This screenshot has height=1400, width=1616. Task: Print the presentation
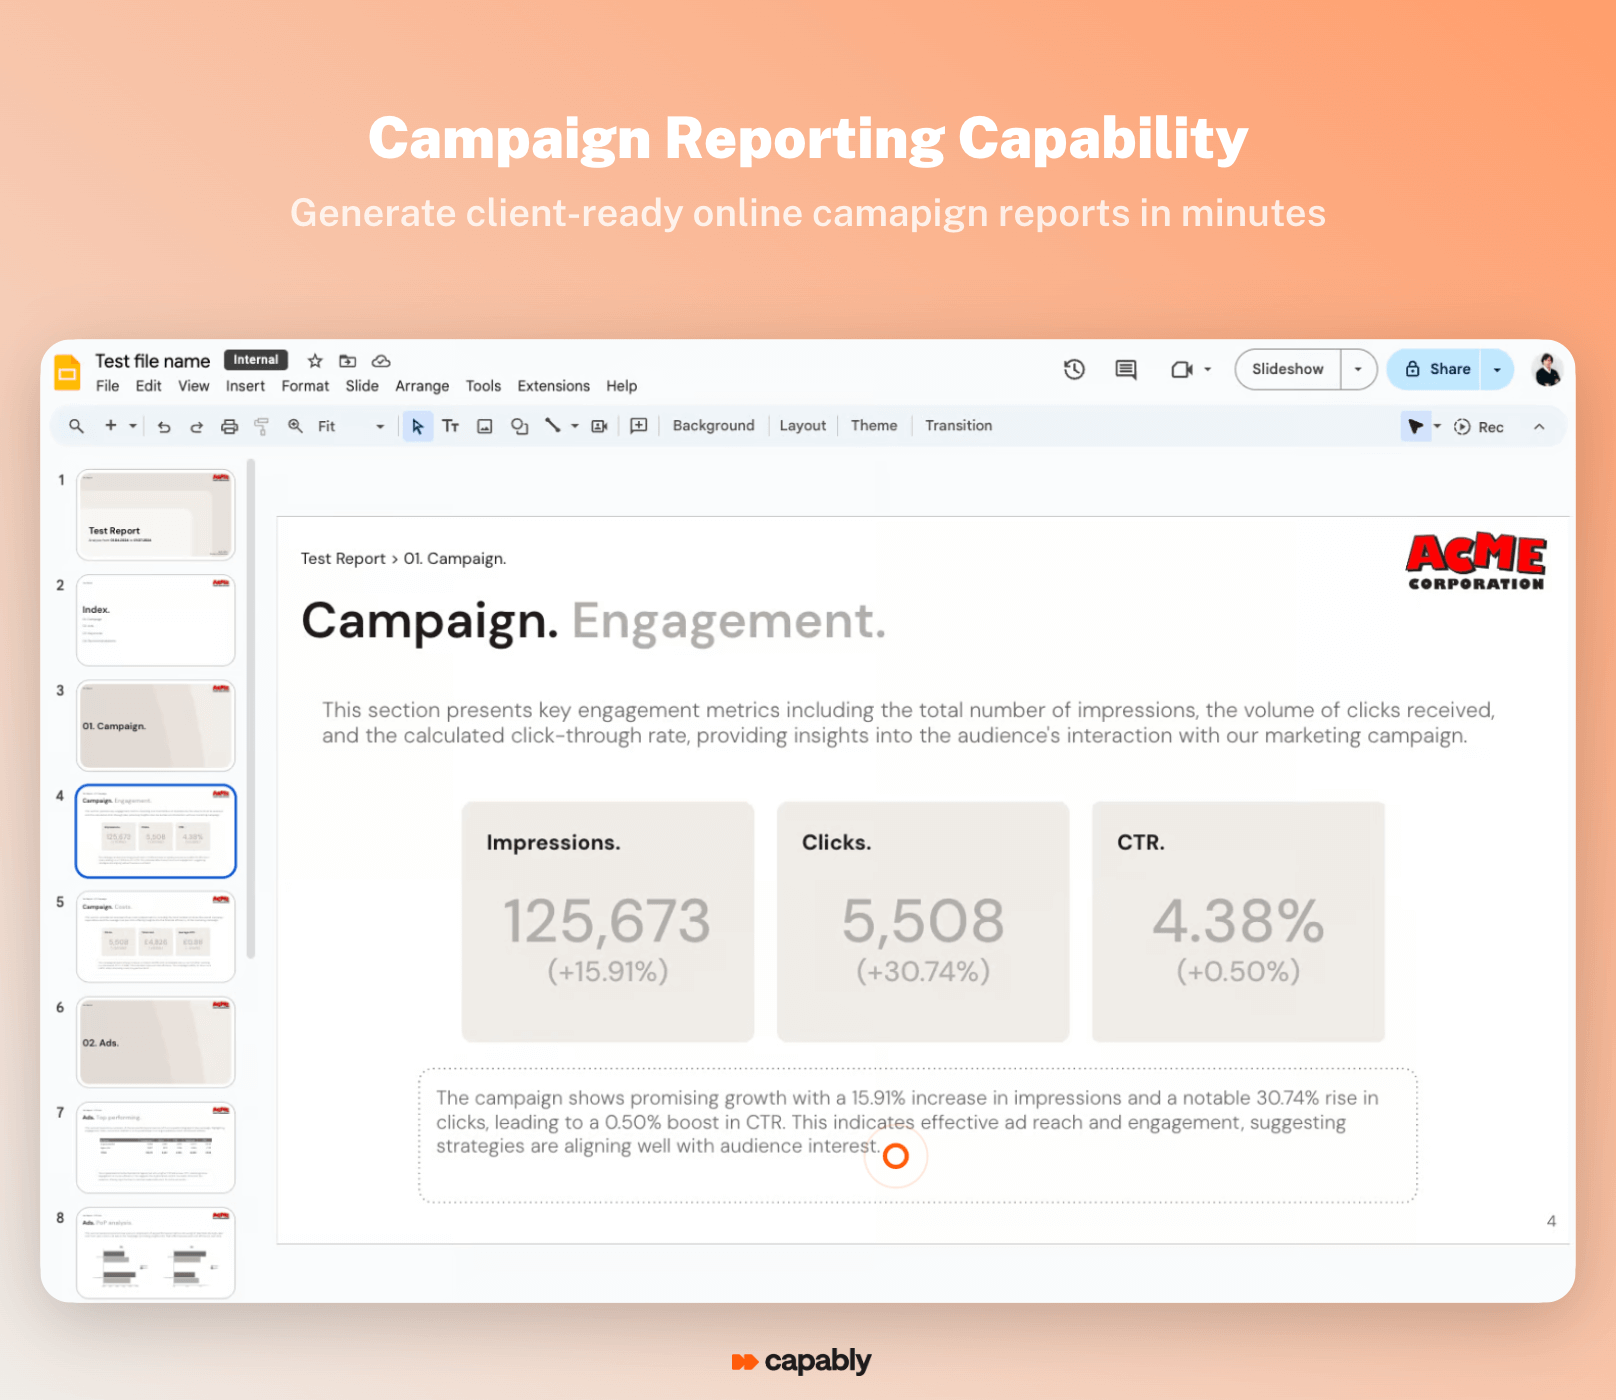(229, 427)
